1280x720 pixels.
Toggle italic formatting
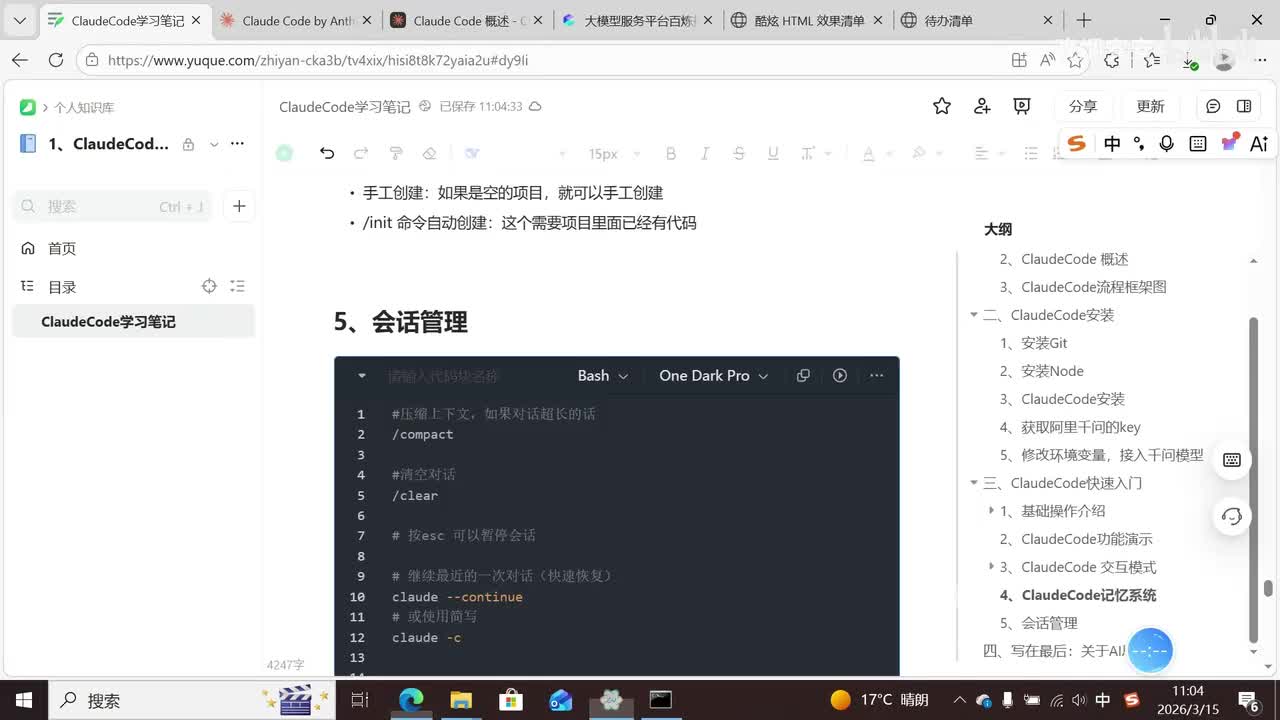click(705, 153)
